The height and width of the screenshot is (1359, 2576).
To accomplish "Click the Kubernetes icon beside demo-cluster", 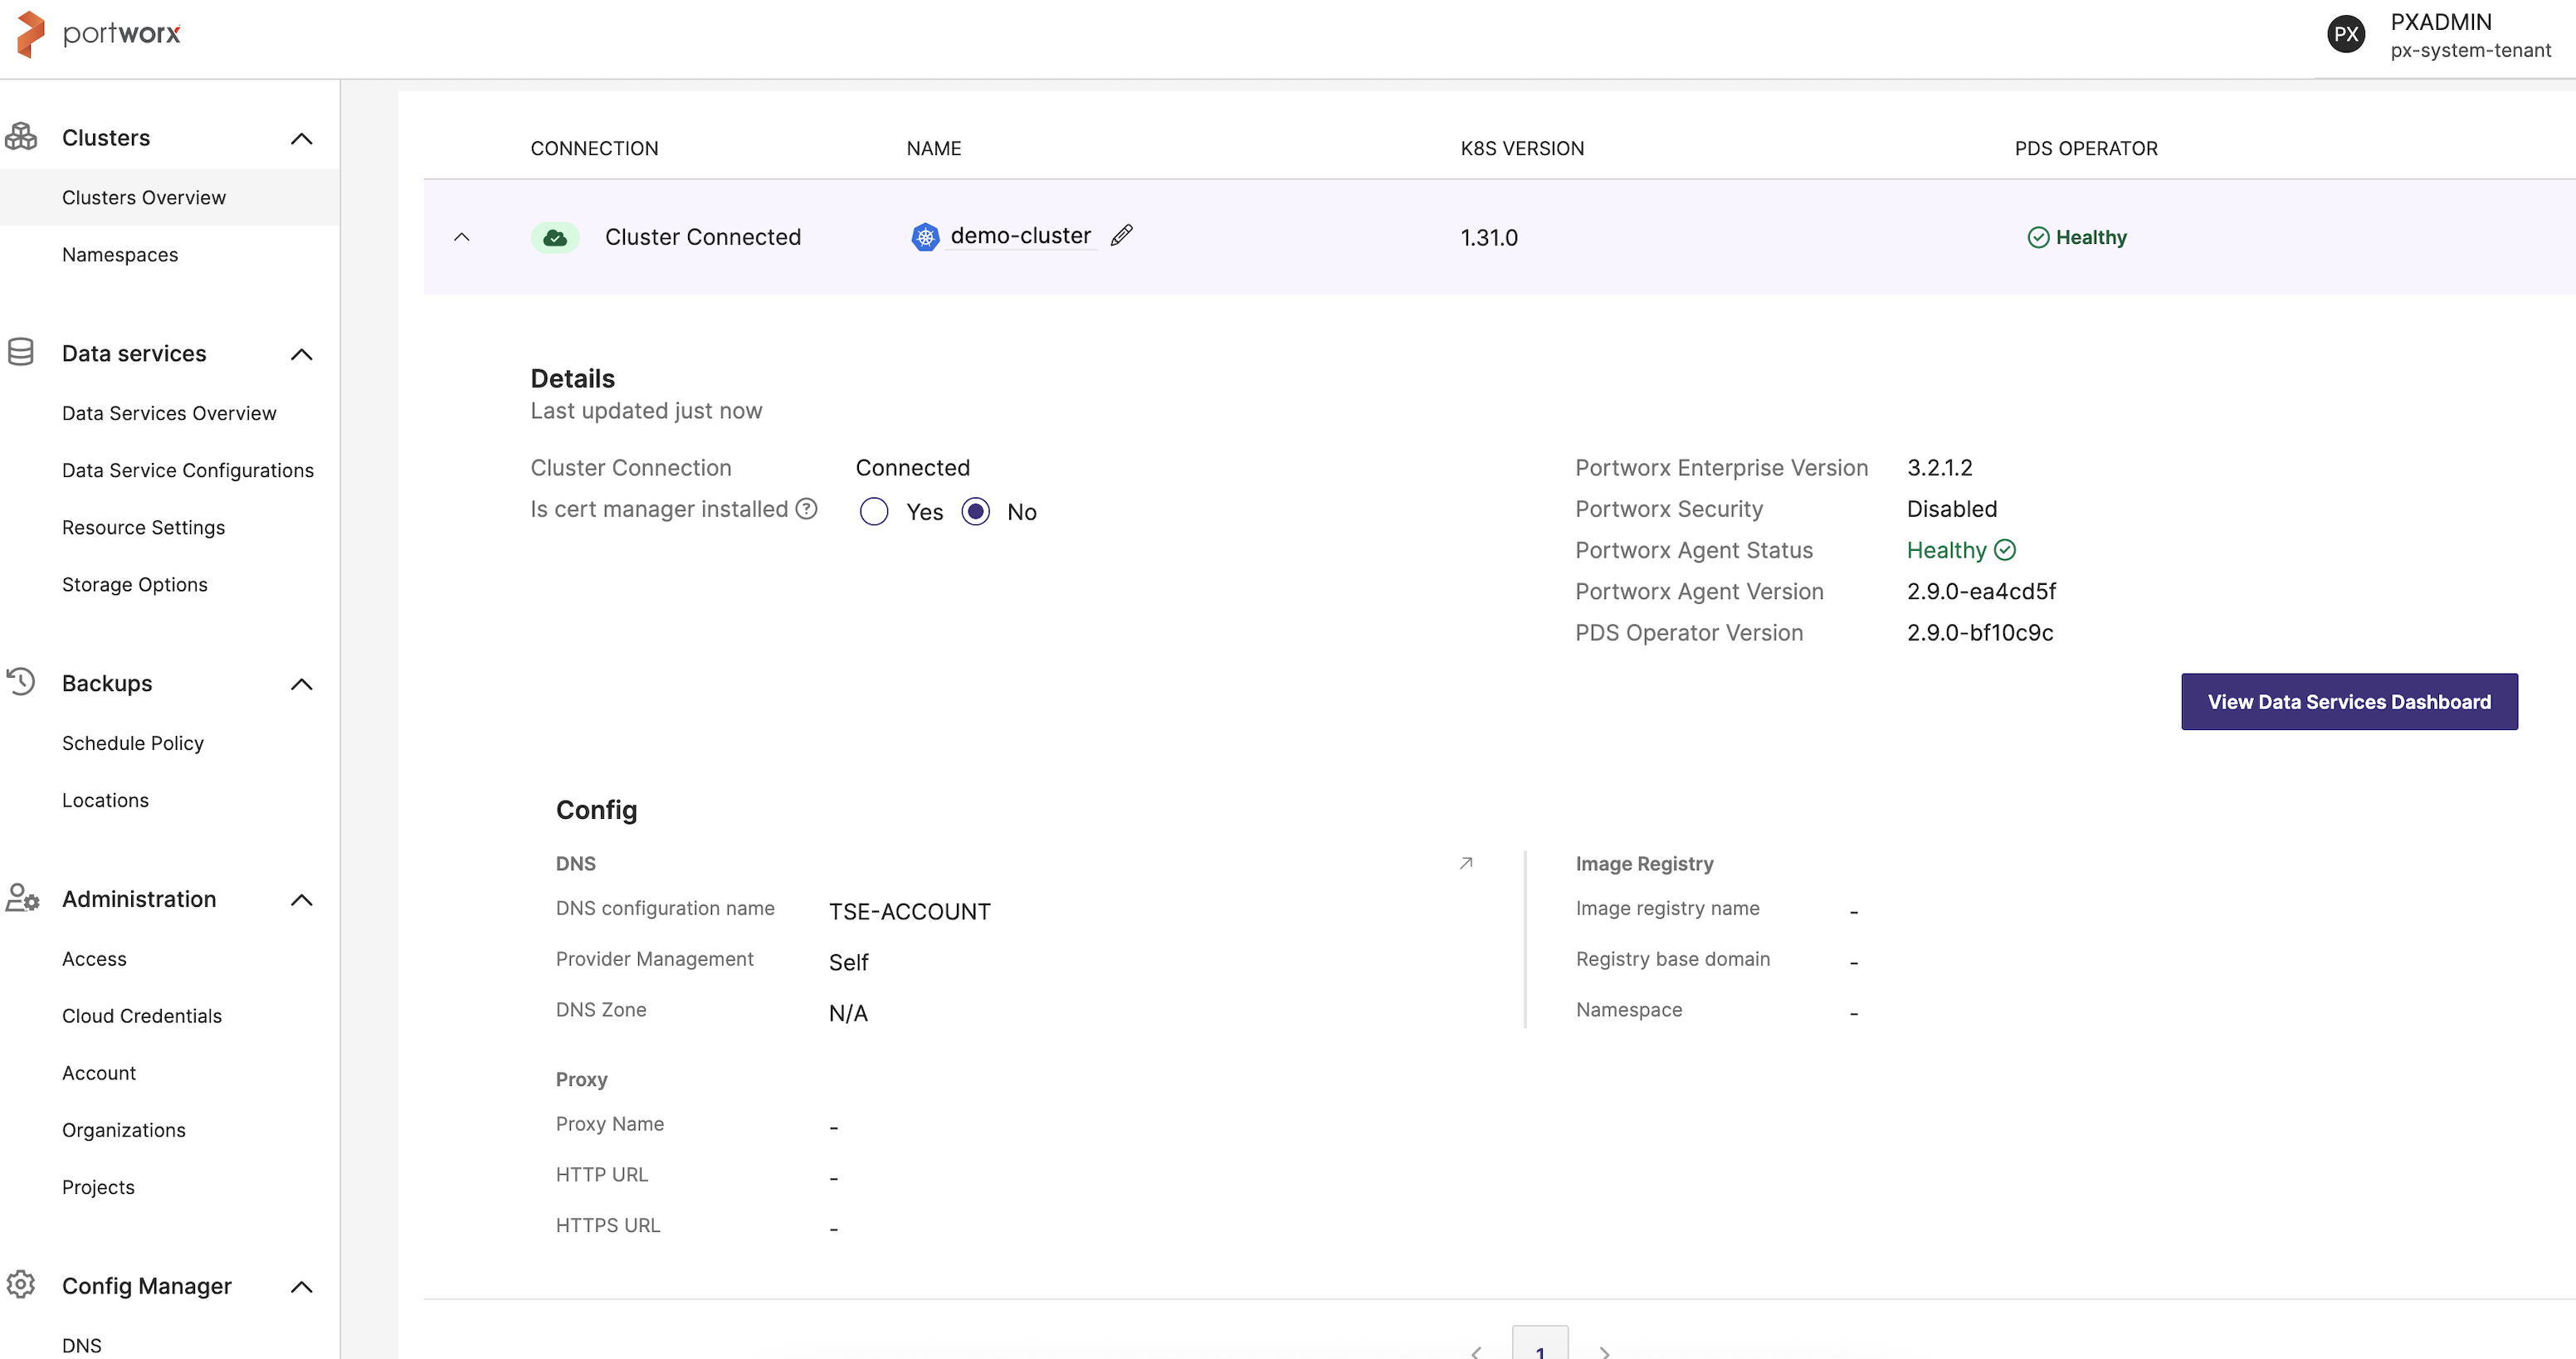I will click(x=925, y=237).
